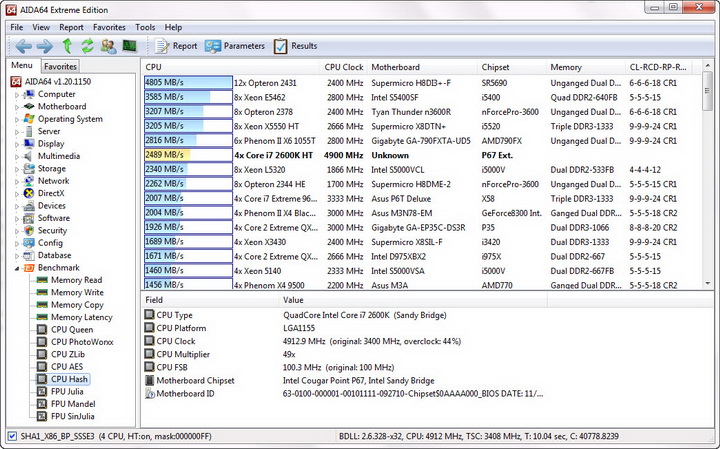The image size is (720, 449).
Task: Select the CPU Hash benchmark
Action: 62,379
